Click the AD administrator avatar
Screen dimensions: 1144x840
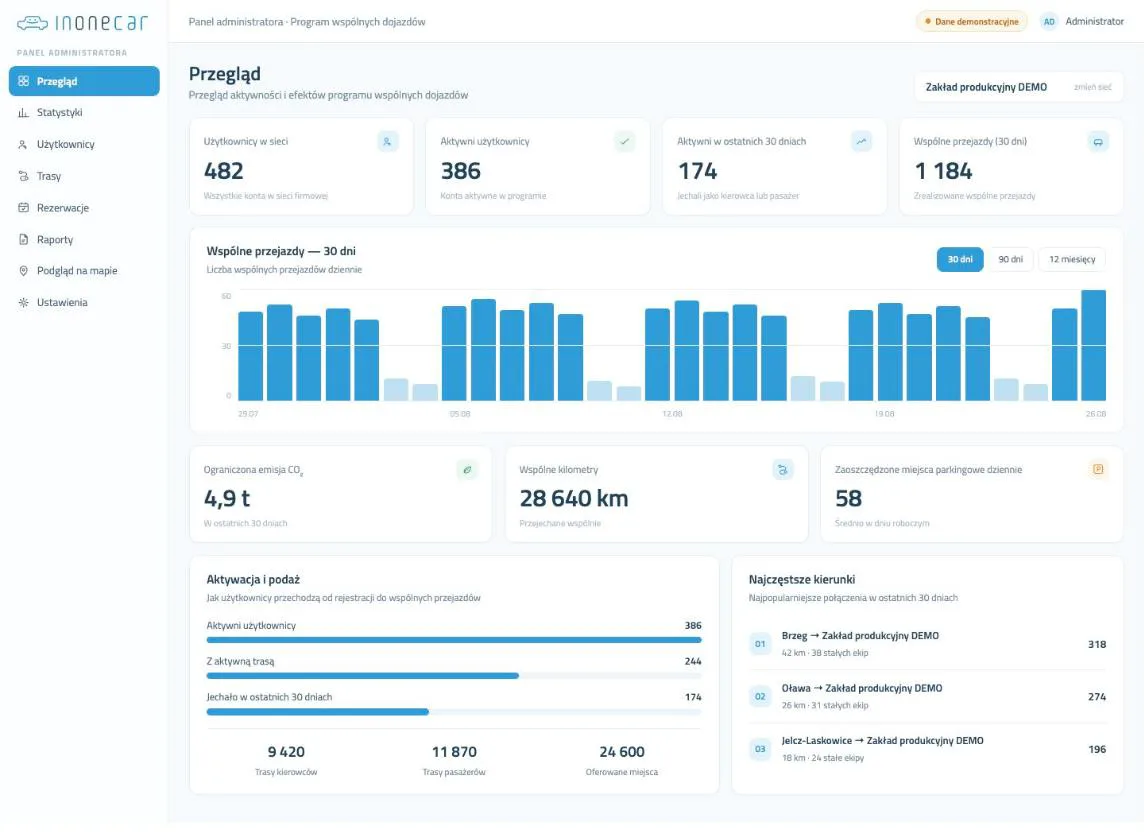(x=1048, y=22)
